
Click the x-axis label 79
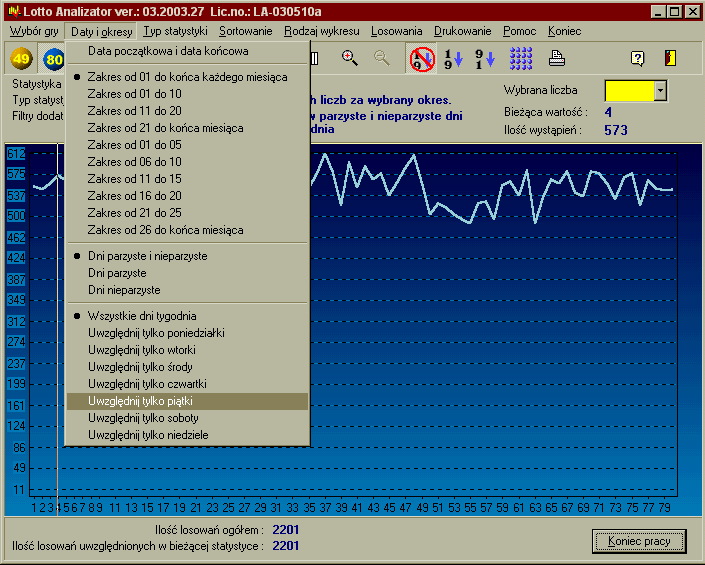[x=665, y=508]
